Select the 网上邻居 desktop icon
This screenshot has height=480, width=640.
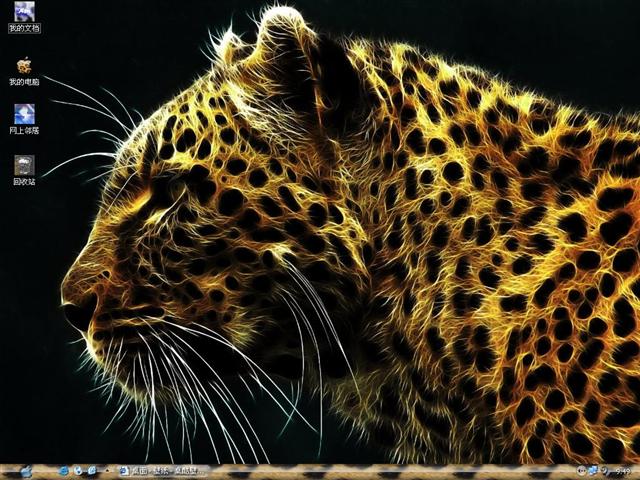coord(24,119)
